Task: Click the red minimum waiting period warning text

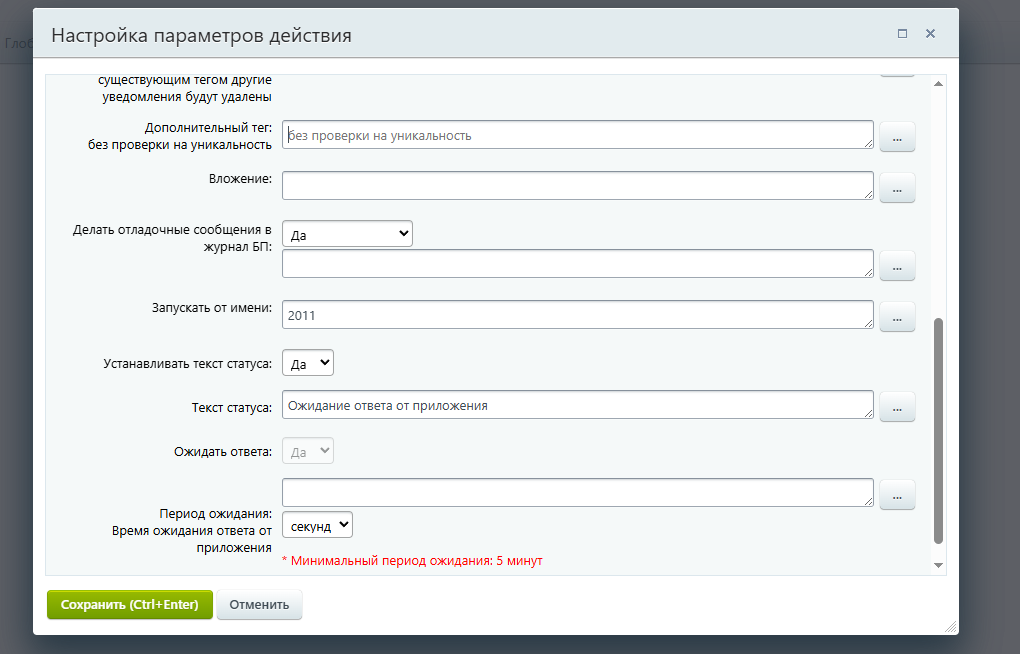Action: [x=413, y=561]
